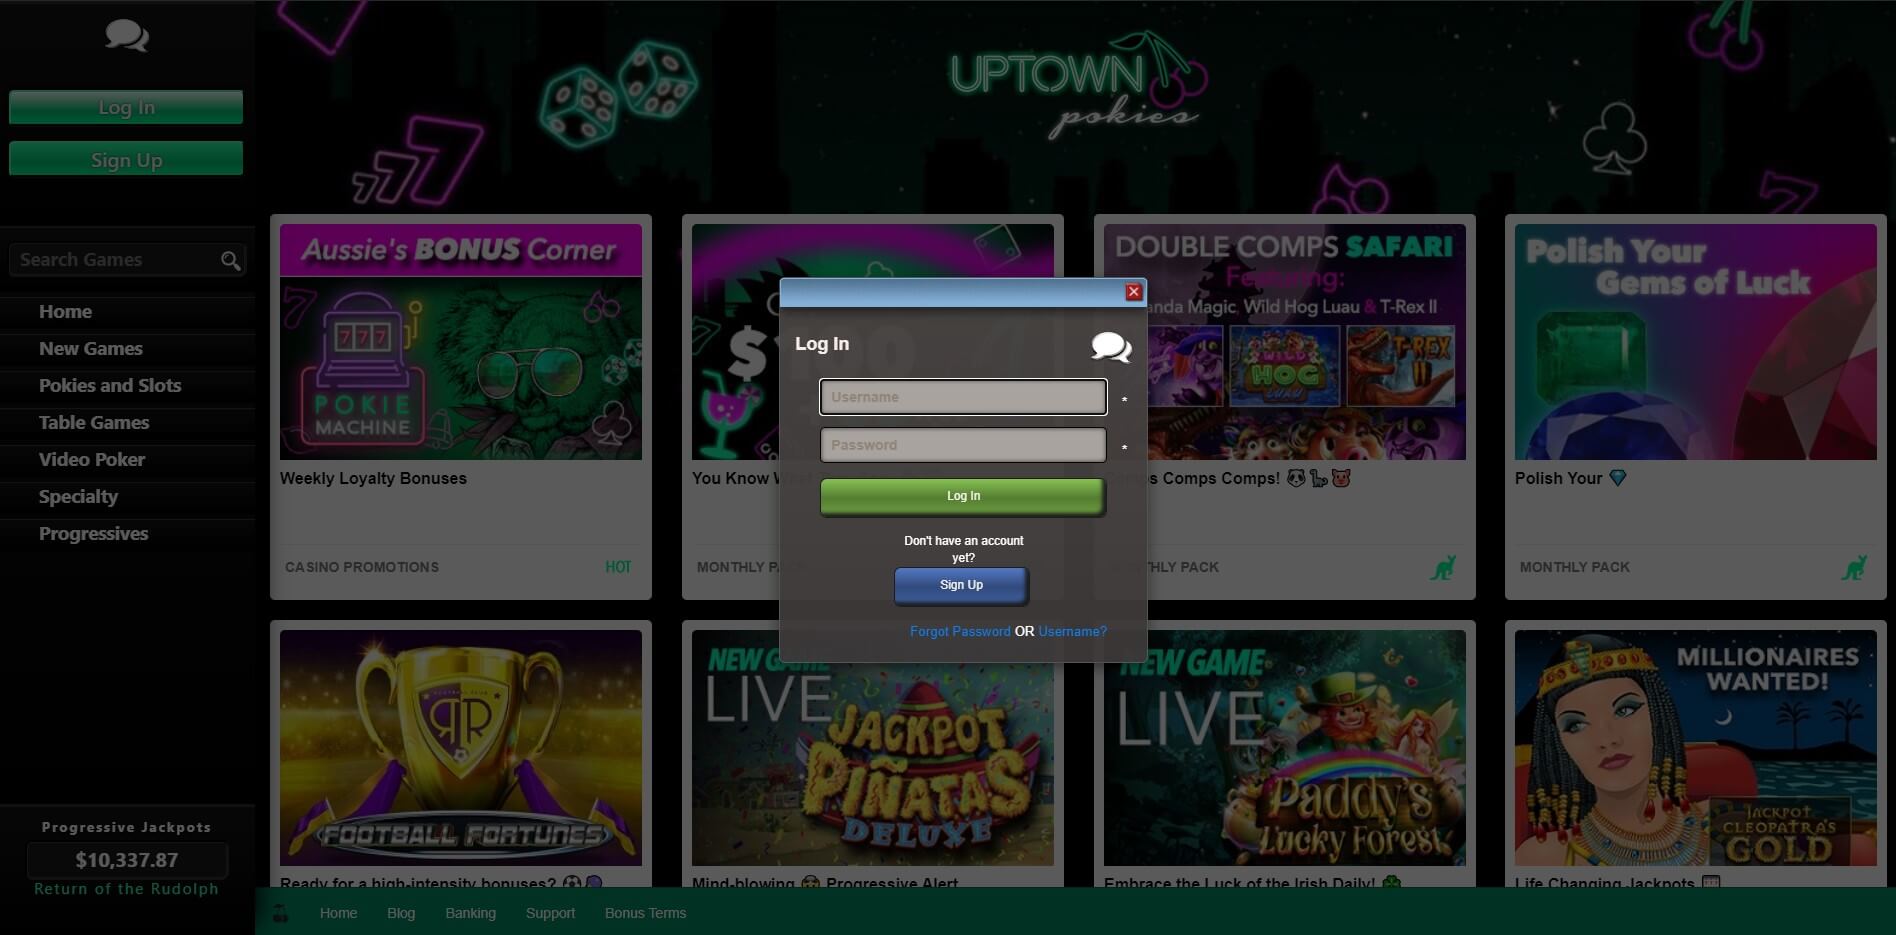The width and height of the screenshot is (1896, 935).
Task: Open Home in the sidebar menu
Action: pos(65,312)
